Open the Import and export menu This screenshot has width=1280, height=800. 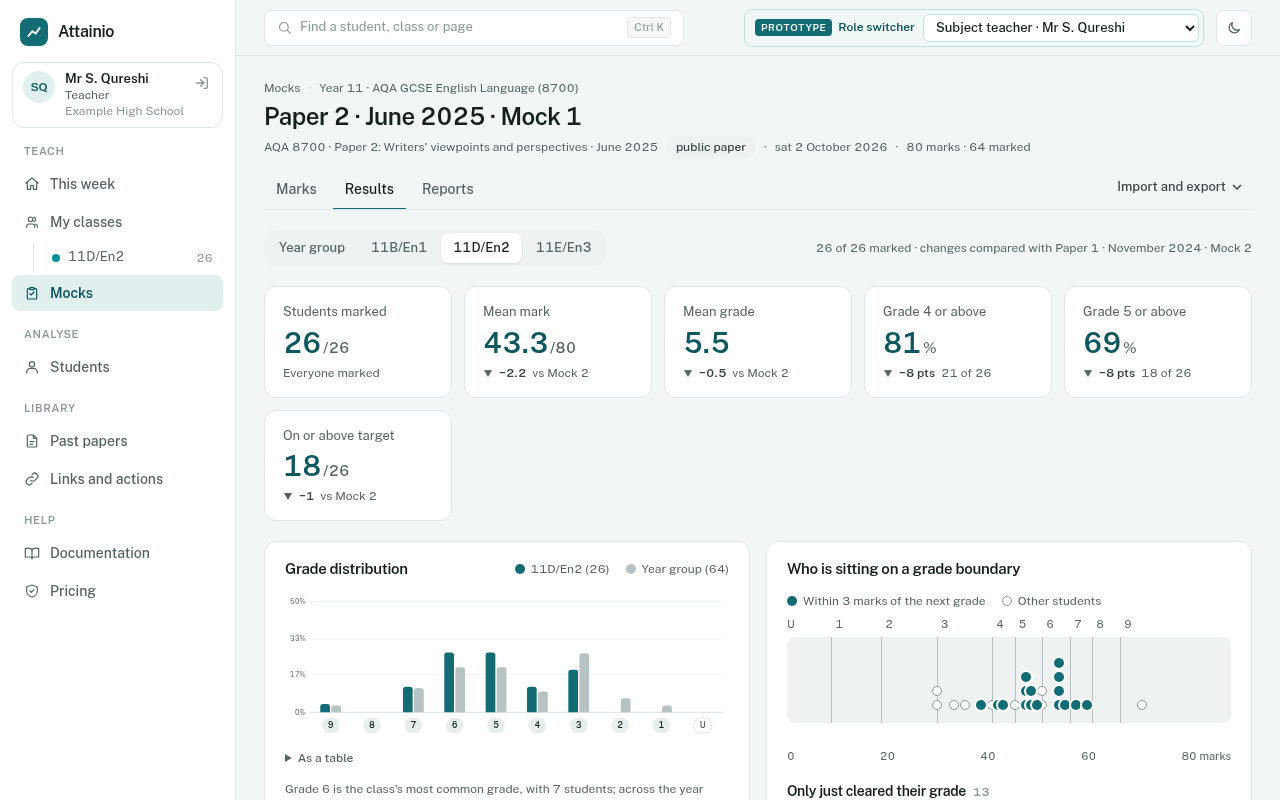(x=1180, y=187)
